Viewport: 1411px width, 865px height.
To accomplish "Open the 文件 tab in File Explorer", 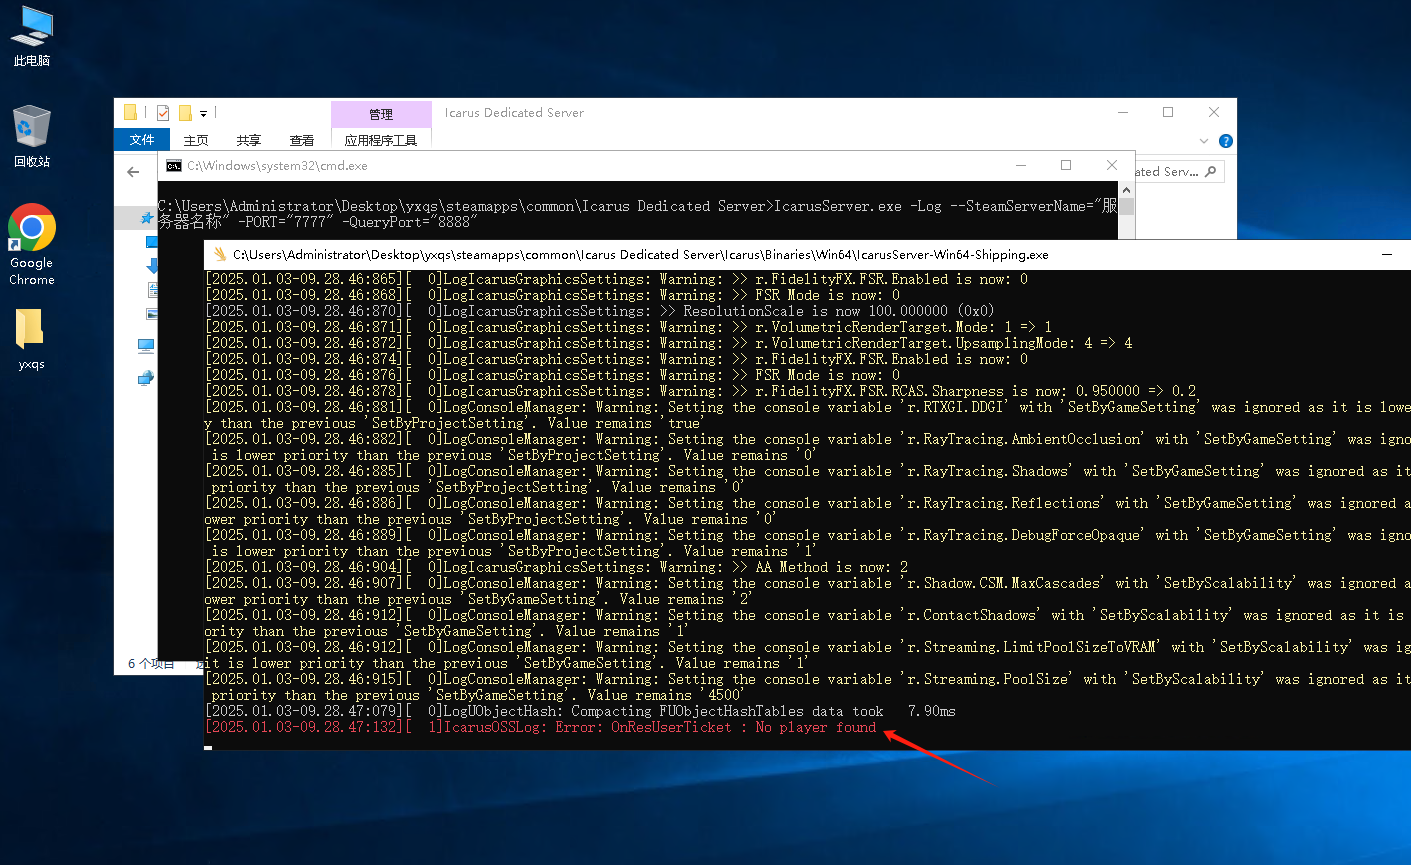I will pyautogui.click(x=142, y=140).
